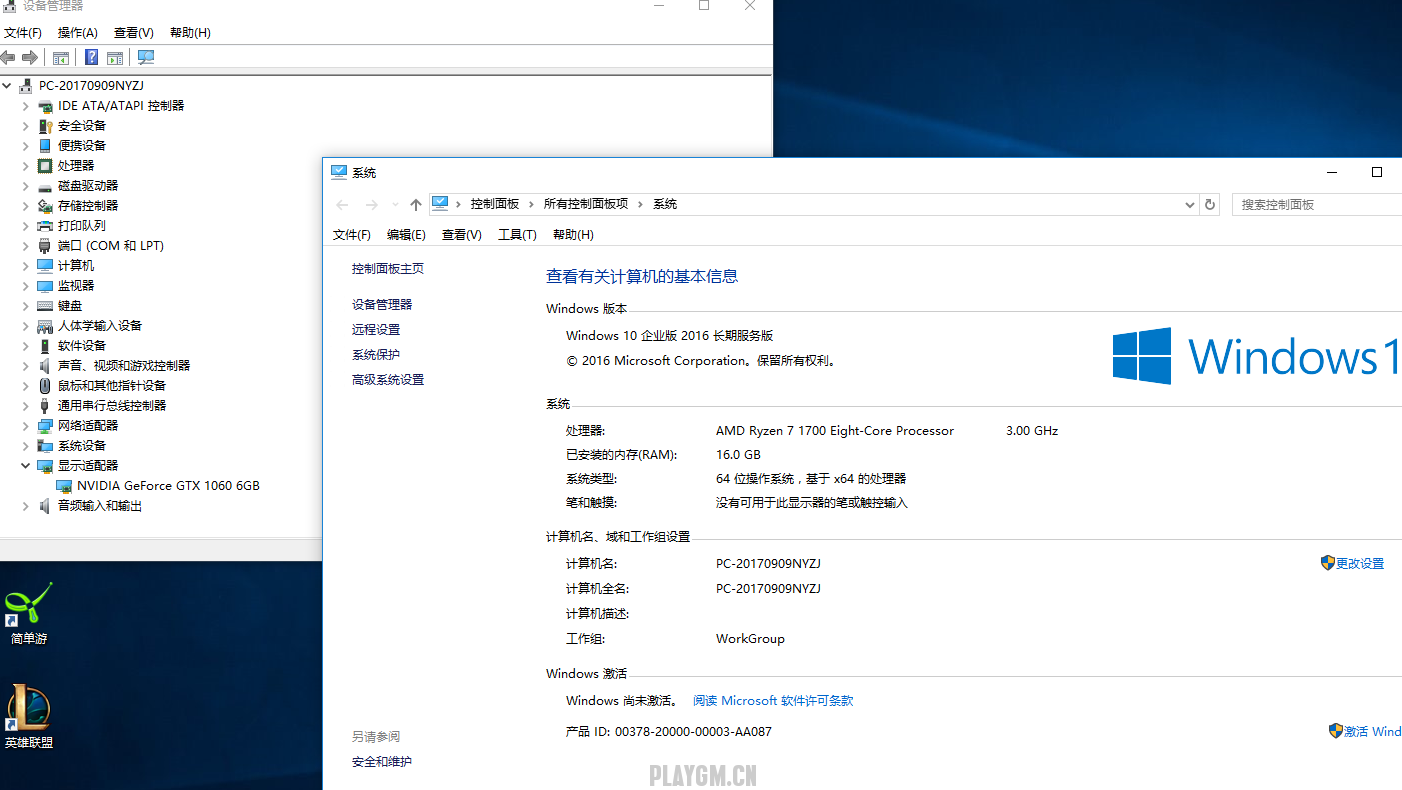1402x790 pixels.
Task: Click the scan for hardware changes icon
Action: [146, 58]
